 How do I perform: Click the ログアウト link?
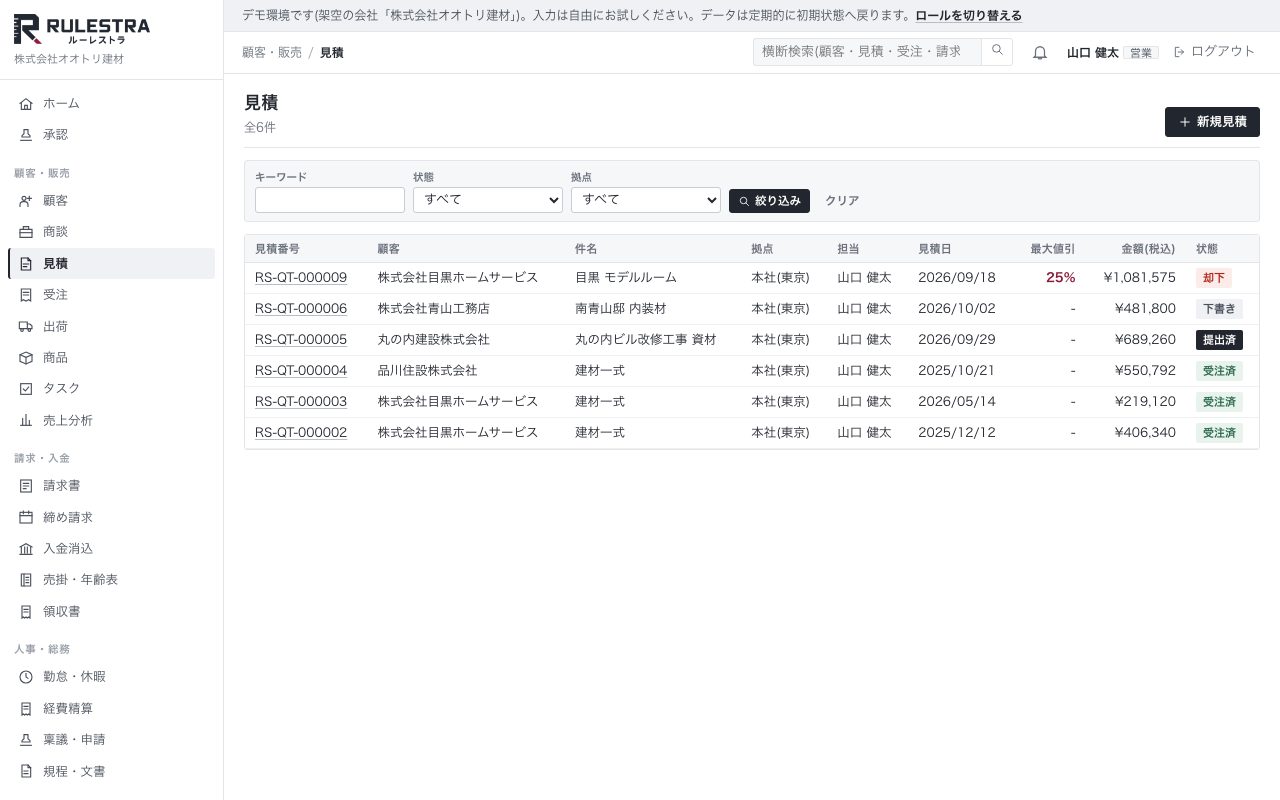pos(1214,52)
